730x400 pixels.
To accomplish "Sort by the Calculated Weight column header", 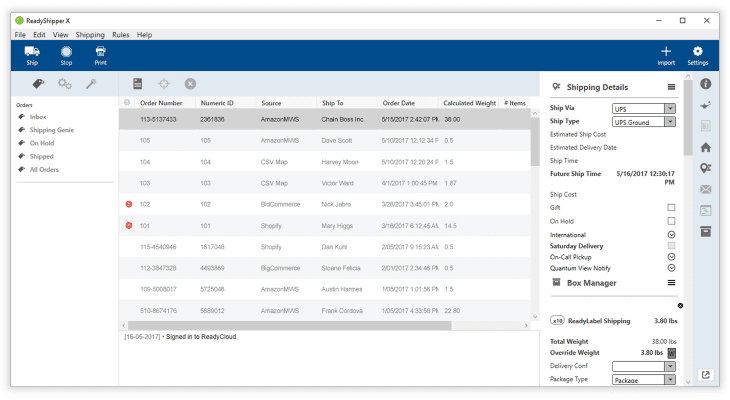I will 469,103.
